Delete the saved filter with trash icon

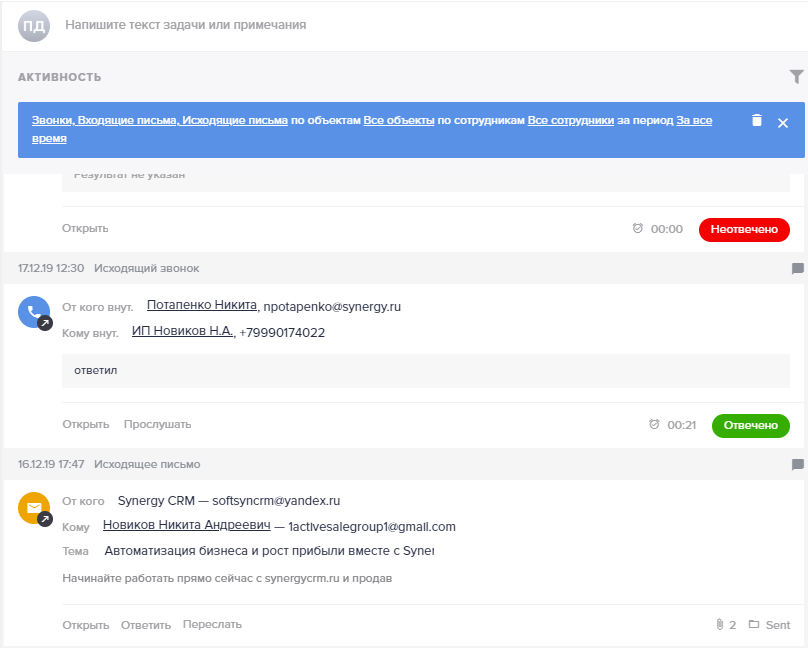[x=757, y=120]
